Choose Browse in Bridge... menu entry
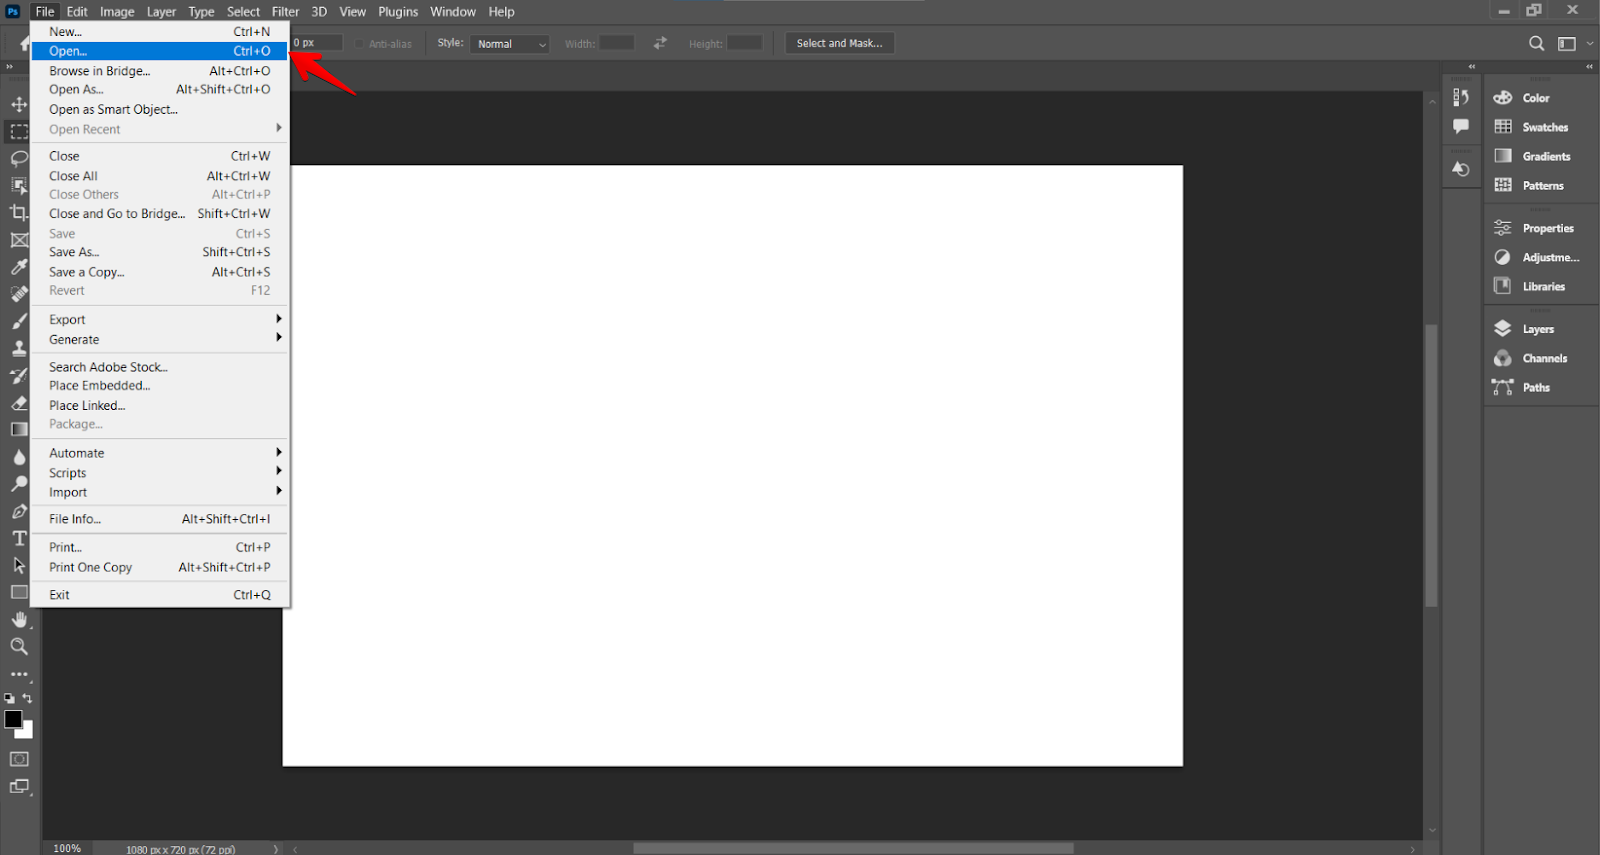Viewport: 1600px width, 855px height. [x=160, y=71]
